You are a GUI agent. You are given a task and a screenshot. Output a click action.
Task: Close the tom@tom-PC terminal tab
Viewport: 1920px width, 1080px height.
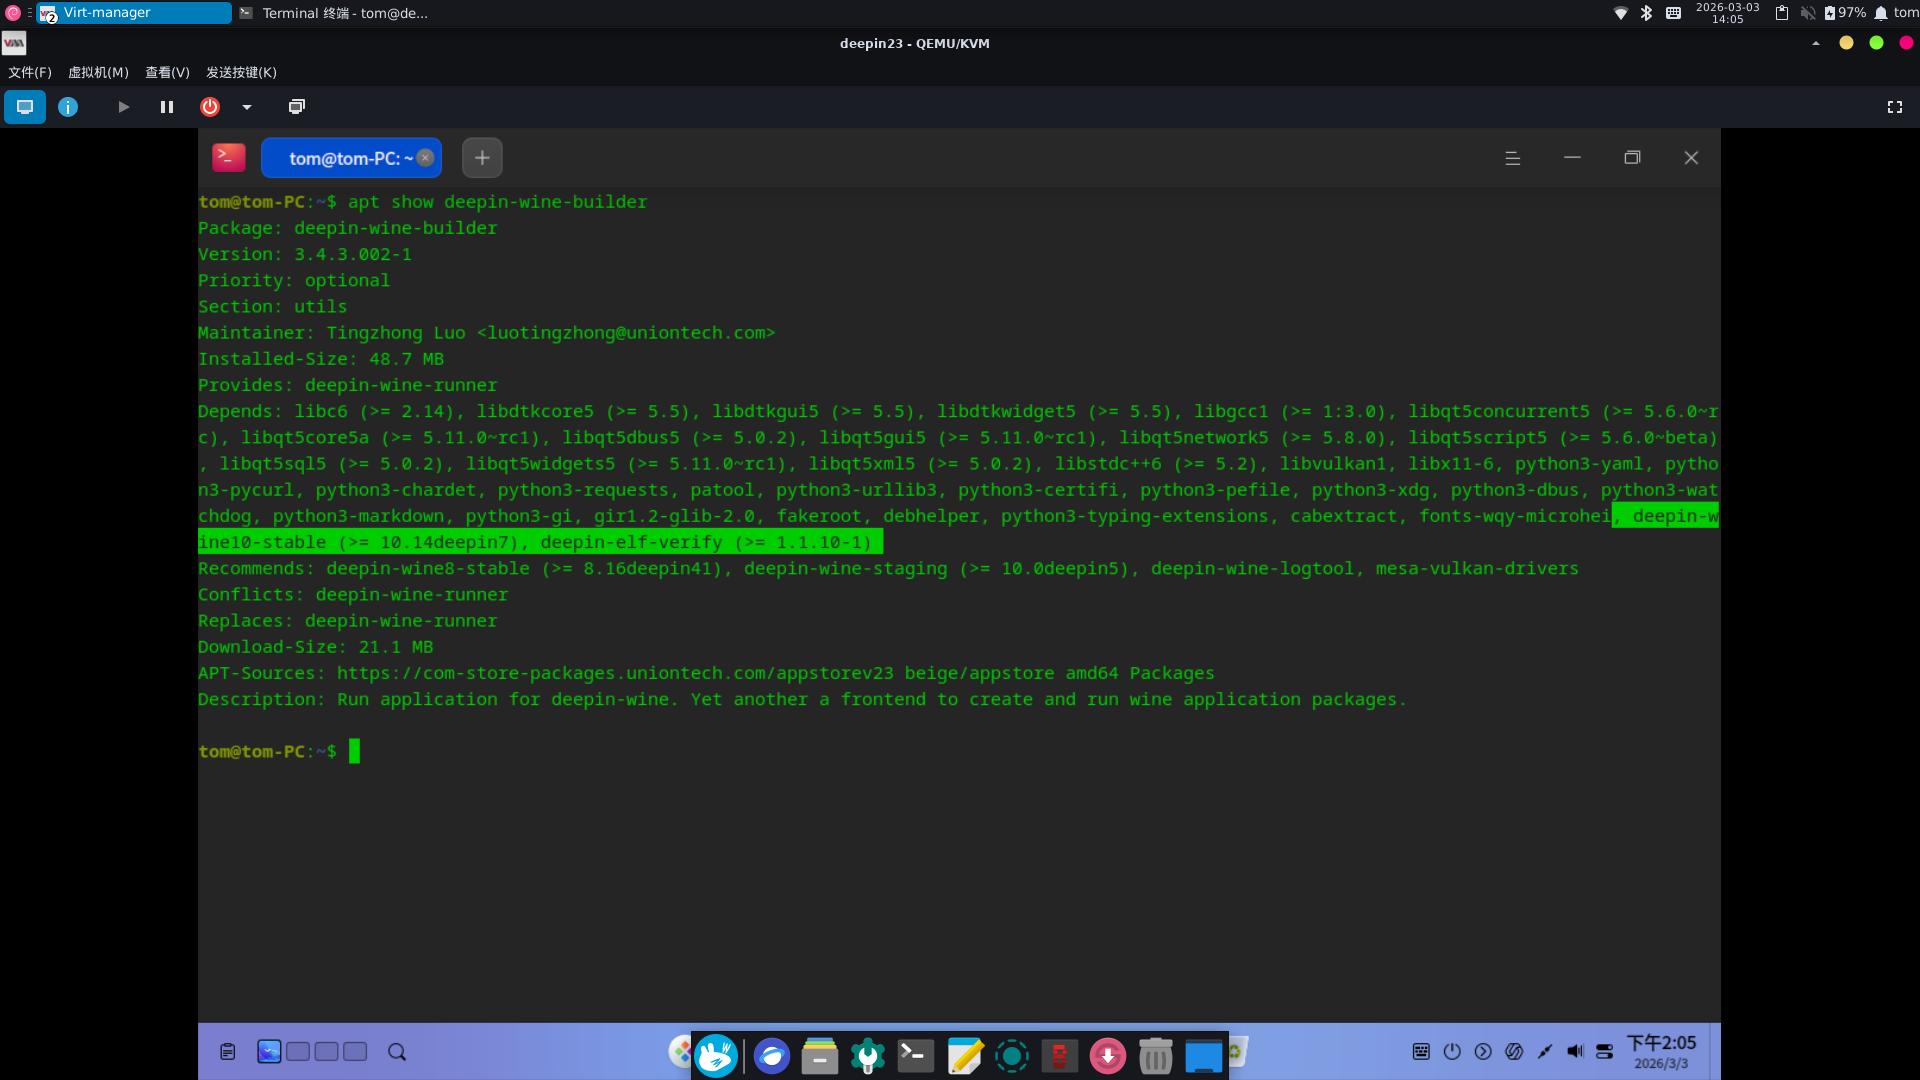(x=426, y=158)
